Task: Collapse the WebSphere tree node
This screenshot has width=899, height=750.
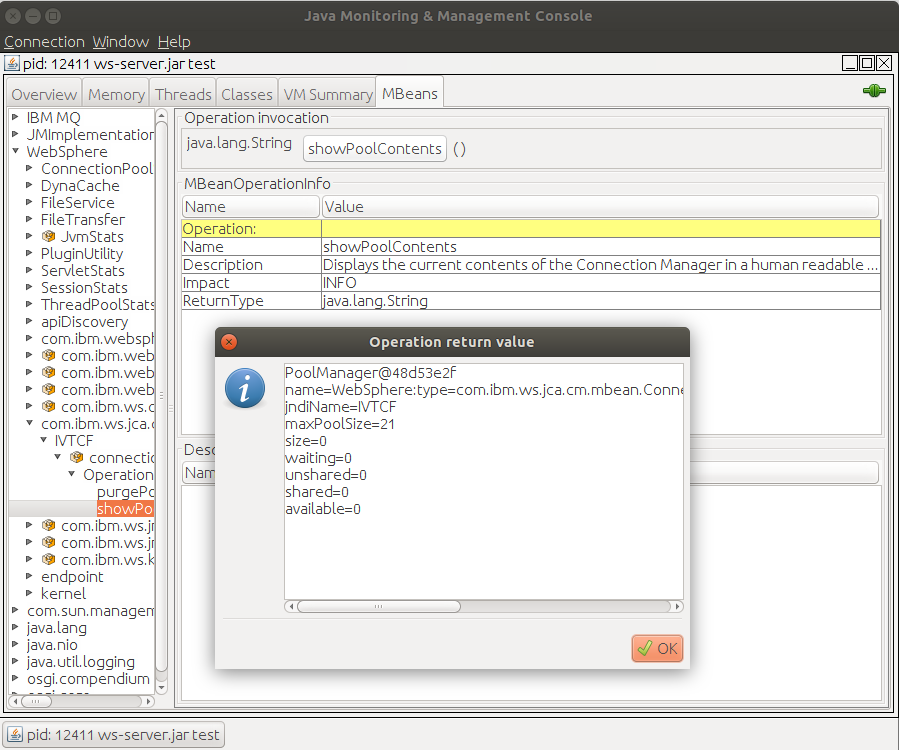Action: point(16,152)
